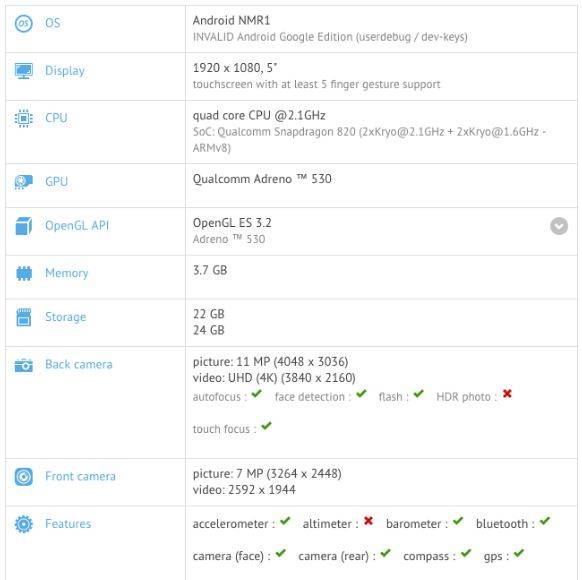Viewport: 582px width, 580px height.
Task: Click the Storage label
Action: (x=66, y=317)
